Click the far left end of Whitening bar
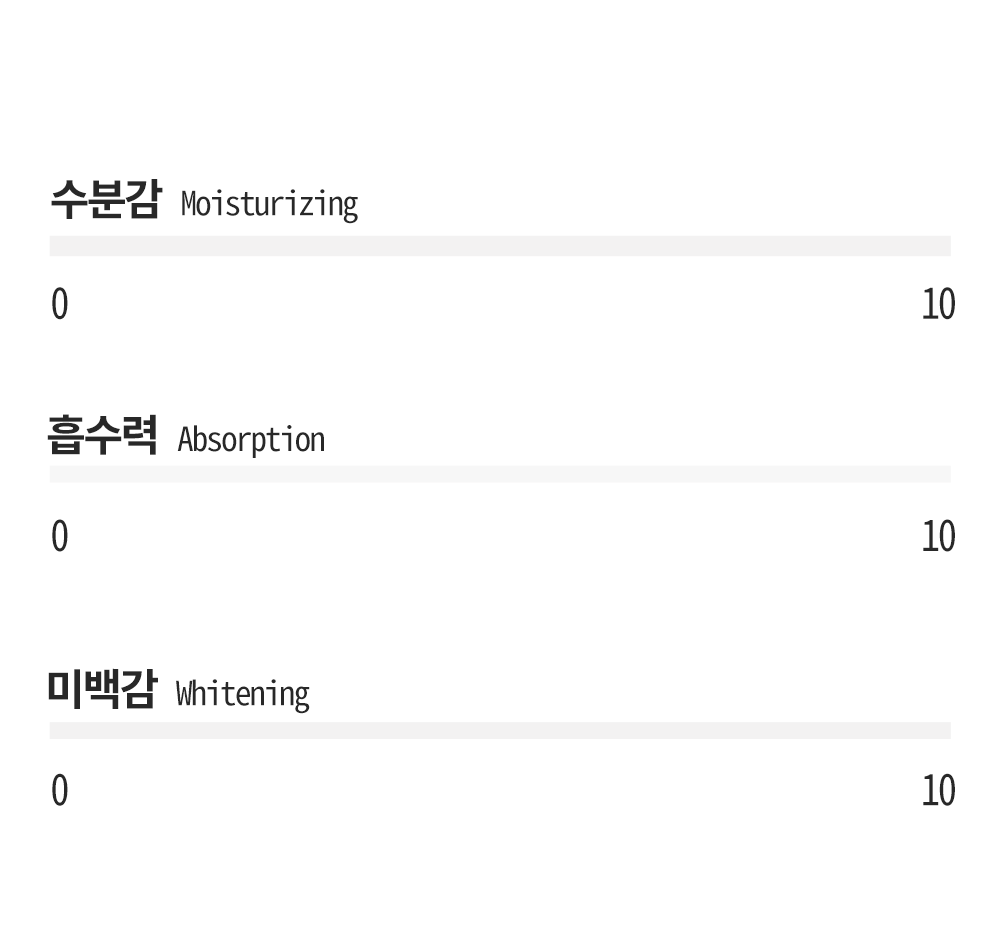The image size is (998, 929). pyautogui.click(x=52, y=730)
